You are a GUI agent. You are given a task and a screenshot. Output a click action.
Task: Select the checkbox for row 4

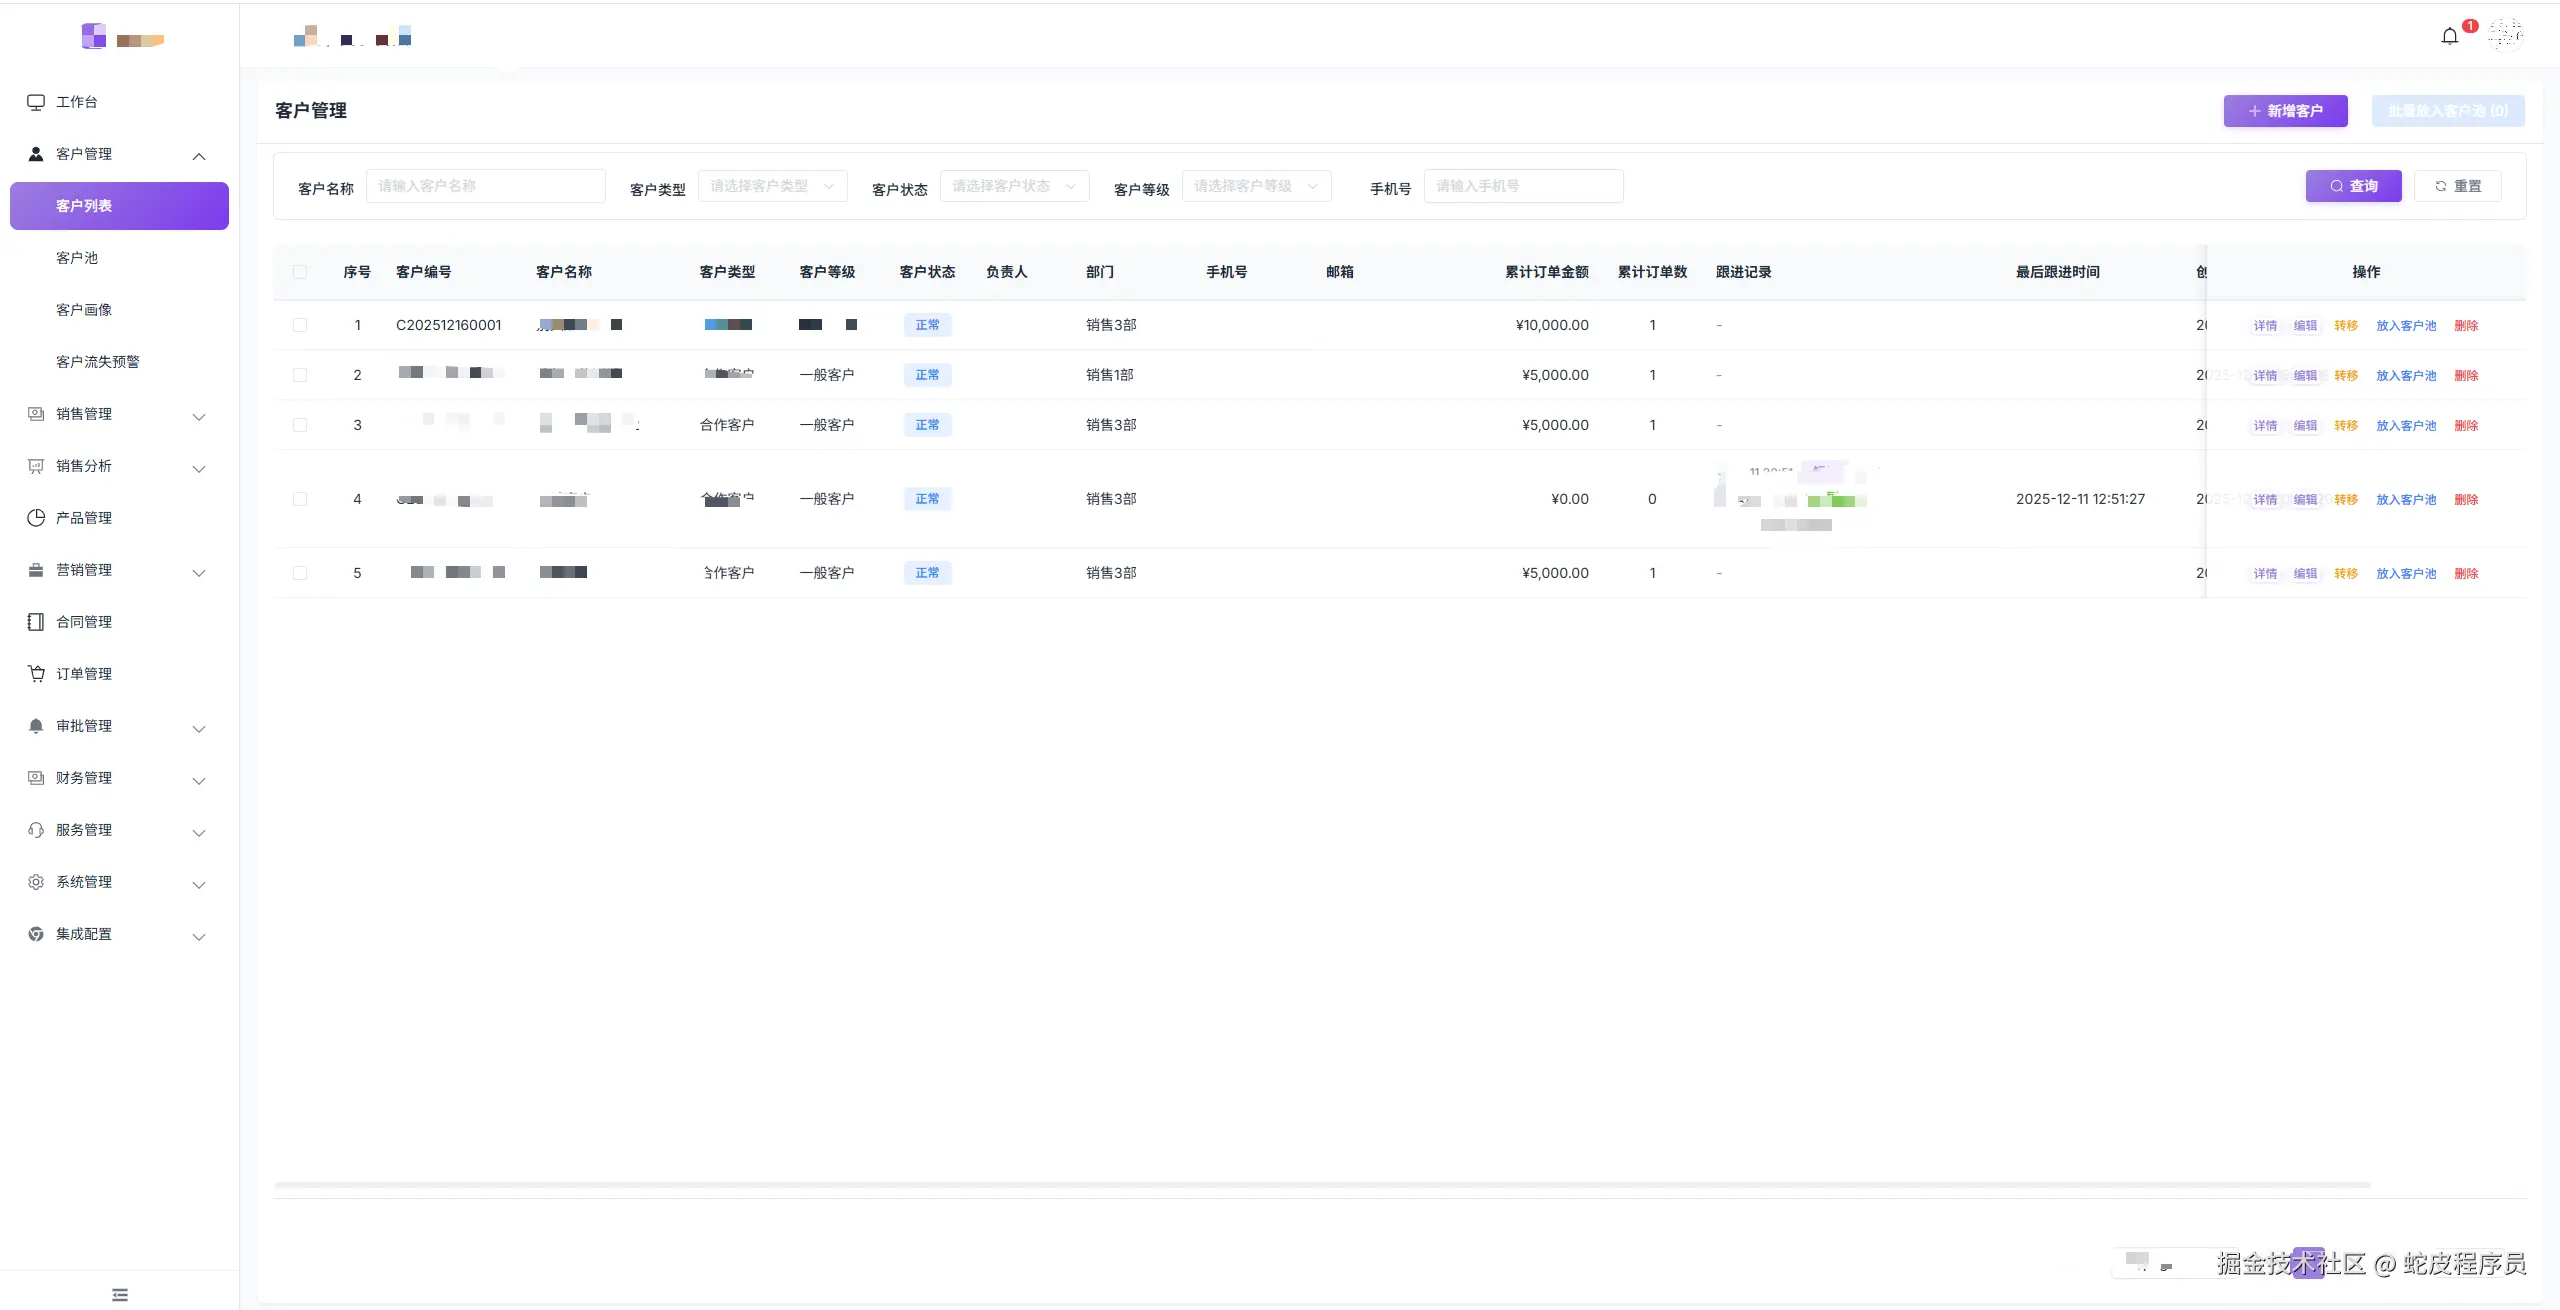[x=300, y=499]
